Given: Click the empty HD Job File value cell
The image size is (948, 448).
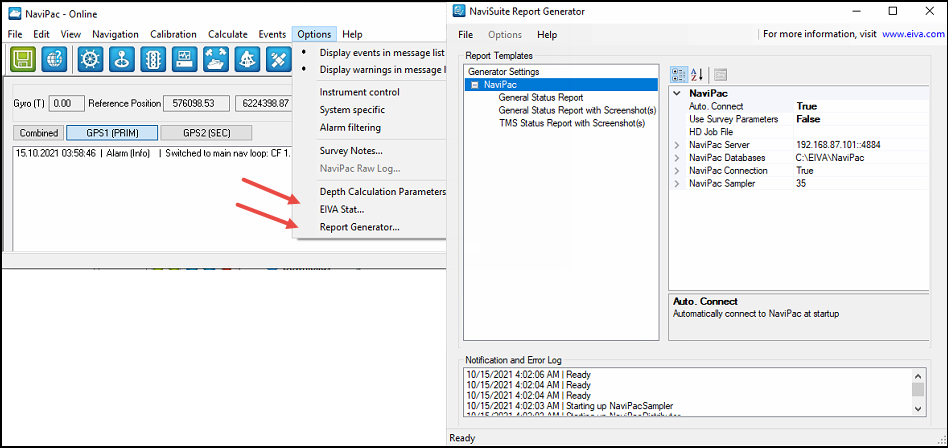Looking at the screenshot, I should point(861,132).
